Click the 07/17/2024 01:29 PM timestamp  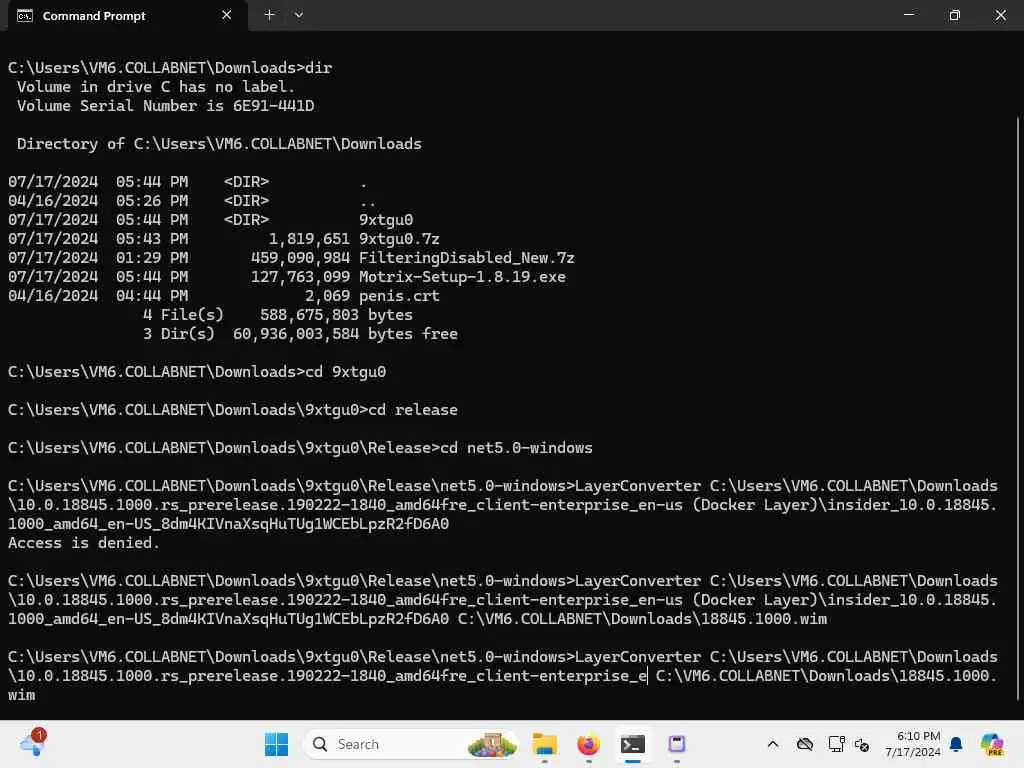point(98,258)
